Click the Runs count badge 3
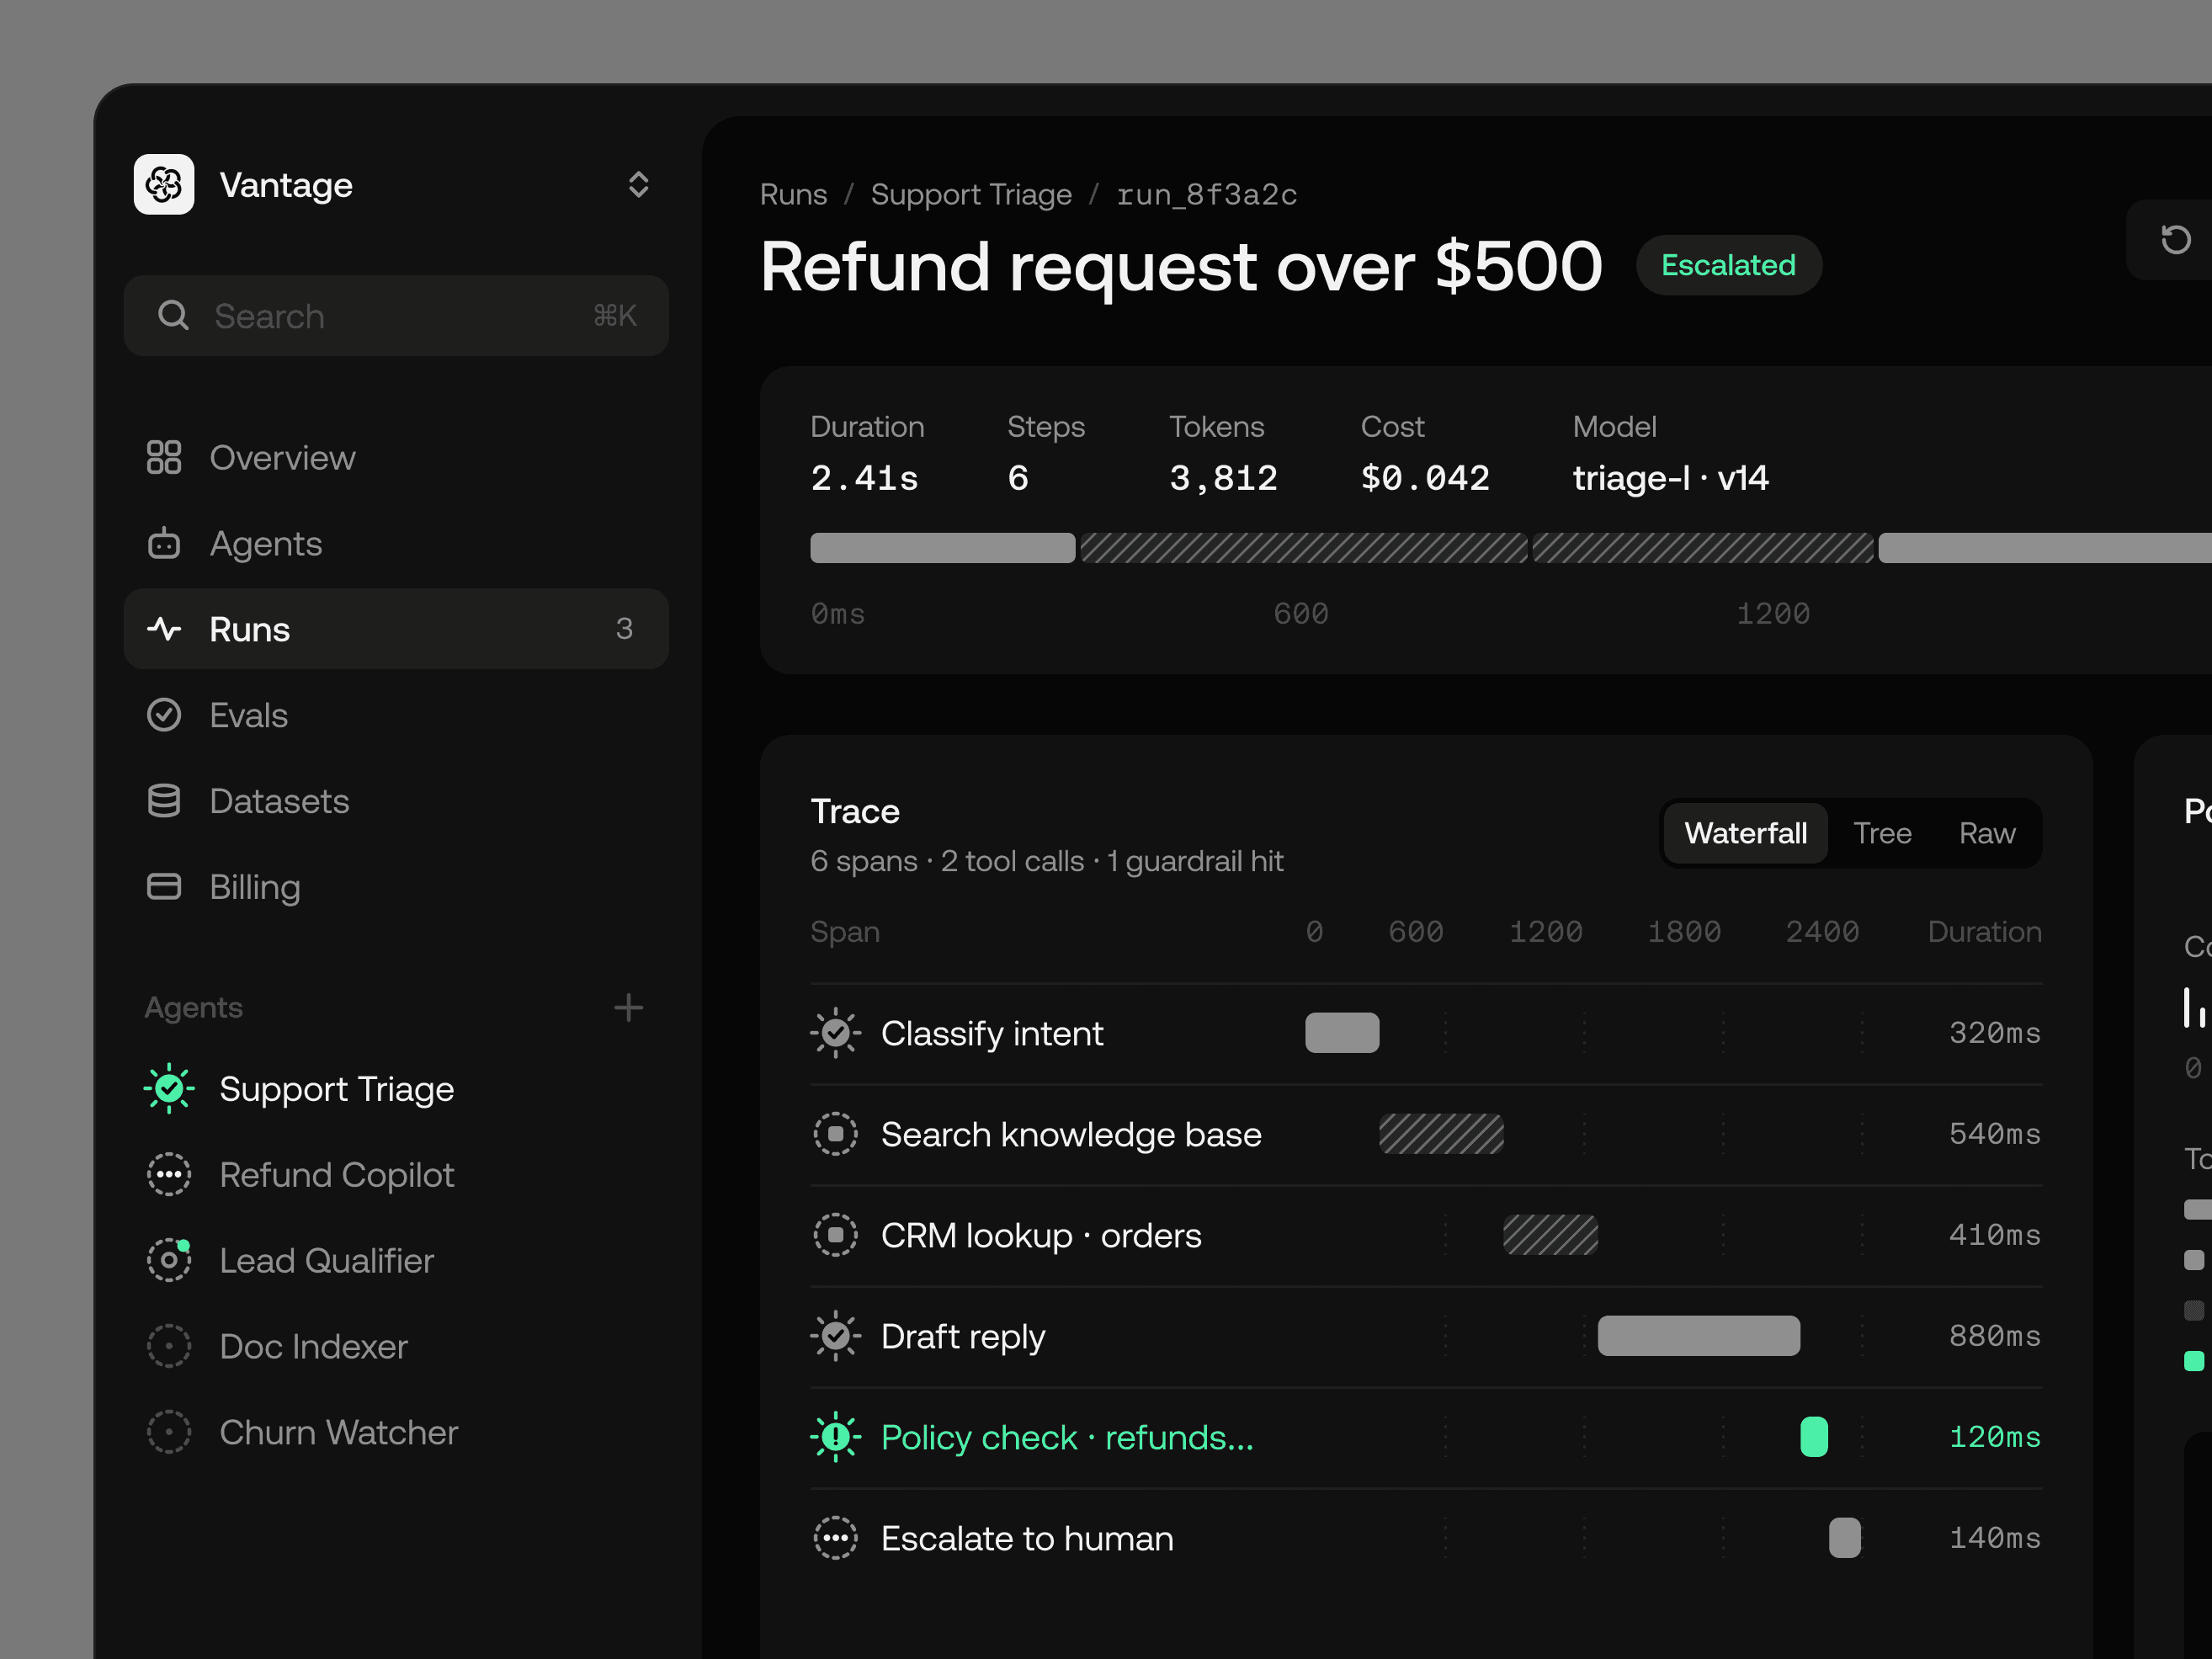 pyautogui.click(x=624, y=629)
